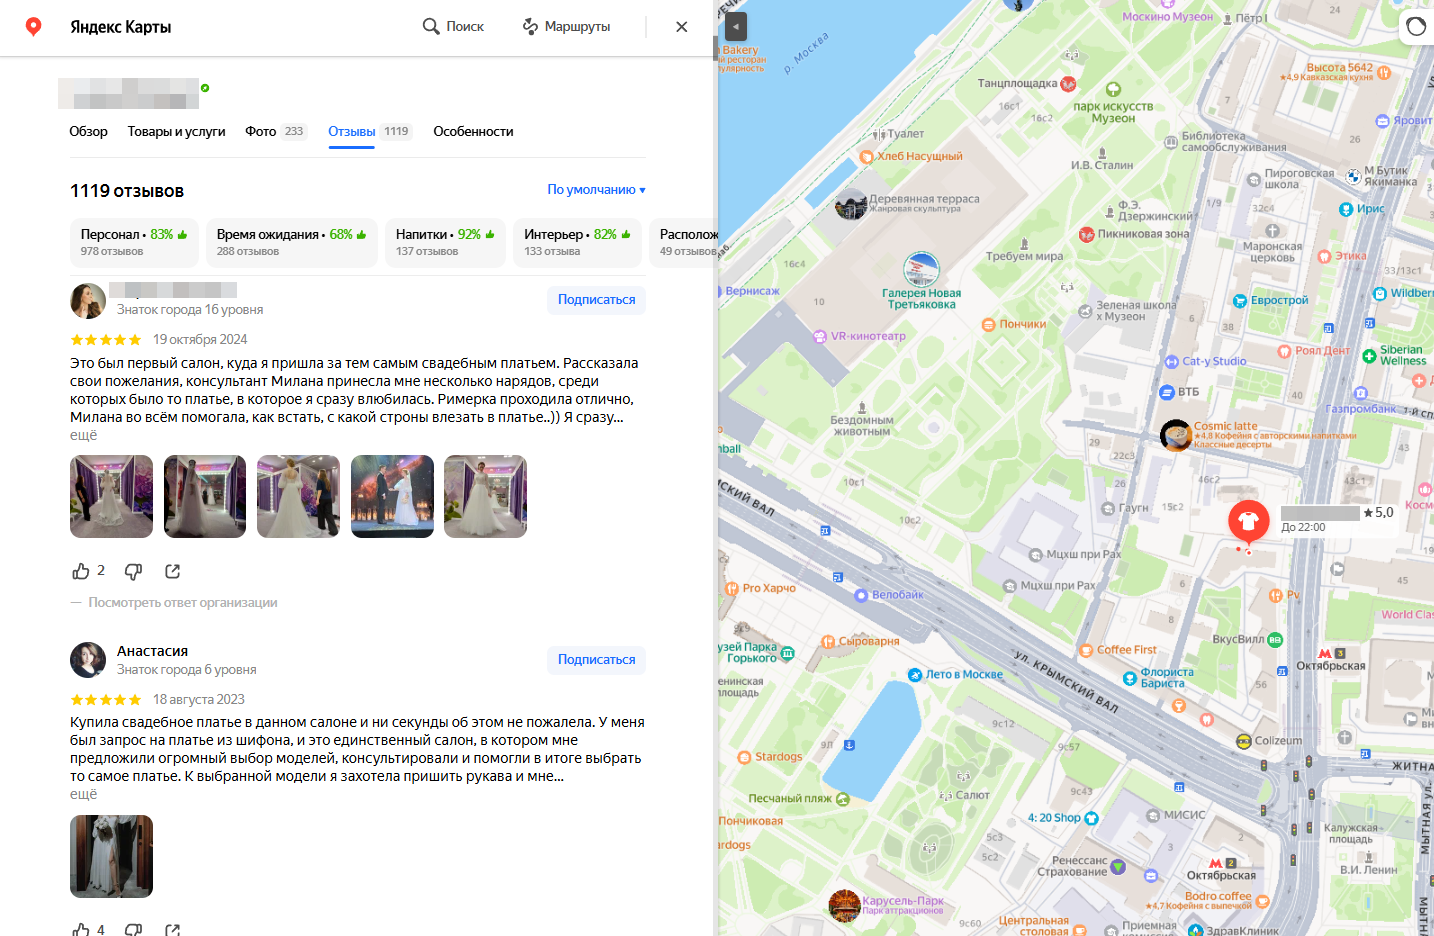Dislike the first review with thumbs down
Screen dimensions: 1434x936
tap(133, 571)
